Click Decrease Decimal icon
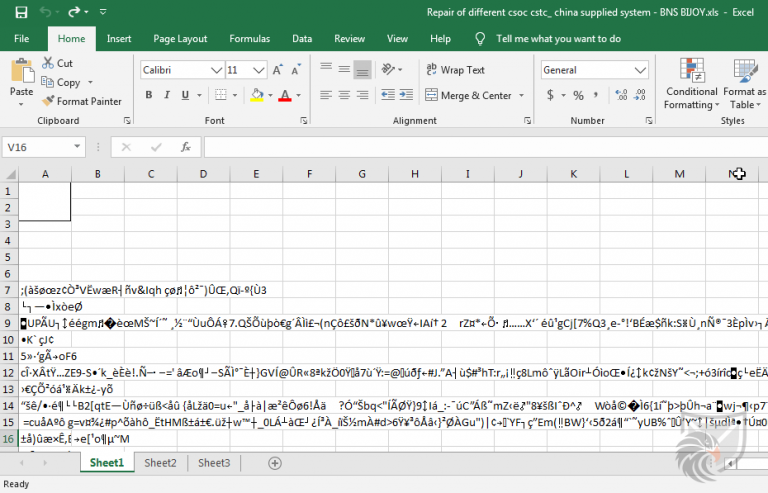Viewport: 768px width, 493px height. pos(640,95)
